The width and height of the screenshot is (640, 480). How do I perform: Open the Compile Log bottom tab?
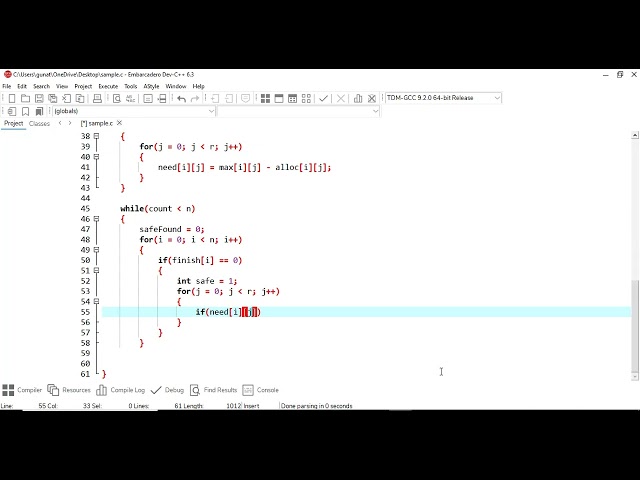(x=120, y=390)
